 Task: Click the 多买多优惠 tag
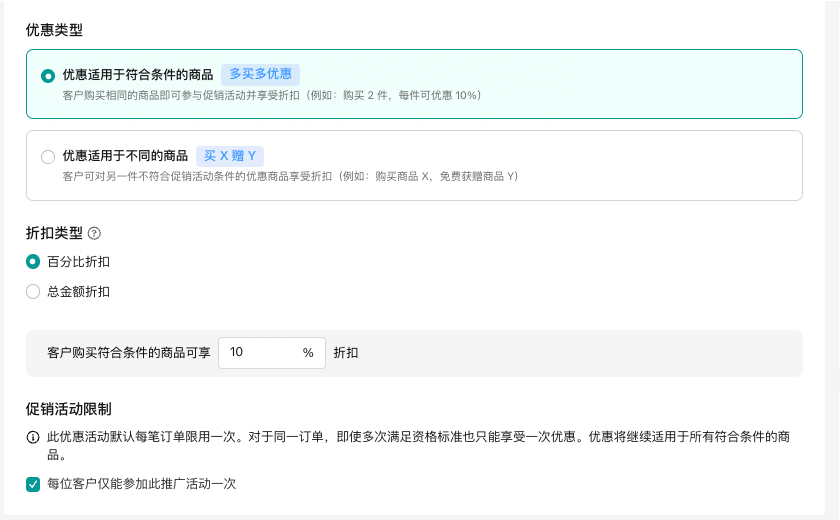[x=260, y=74]
